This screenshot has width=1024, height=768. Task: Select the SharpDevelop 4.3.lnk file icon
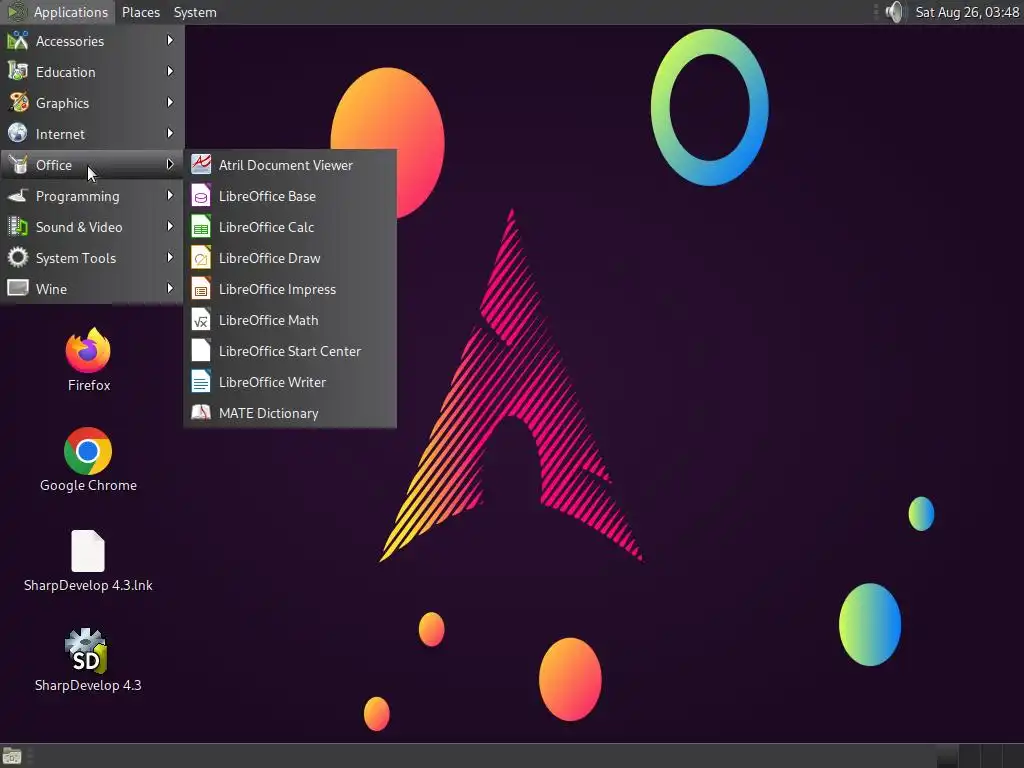pyautogui.click(x=88, y=551)
